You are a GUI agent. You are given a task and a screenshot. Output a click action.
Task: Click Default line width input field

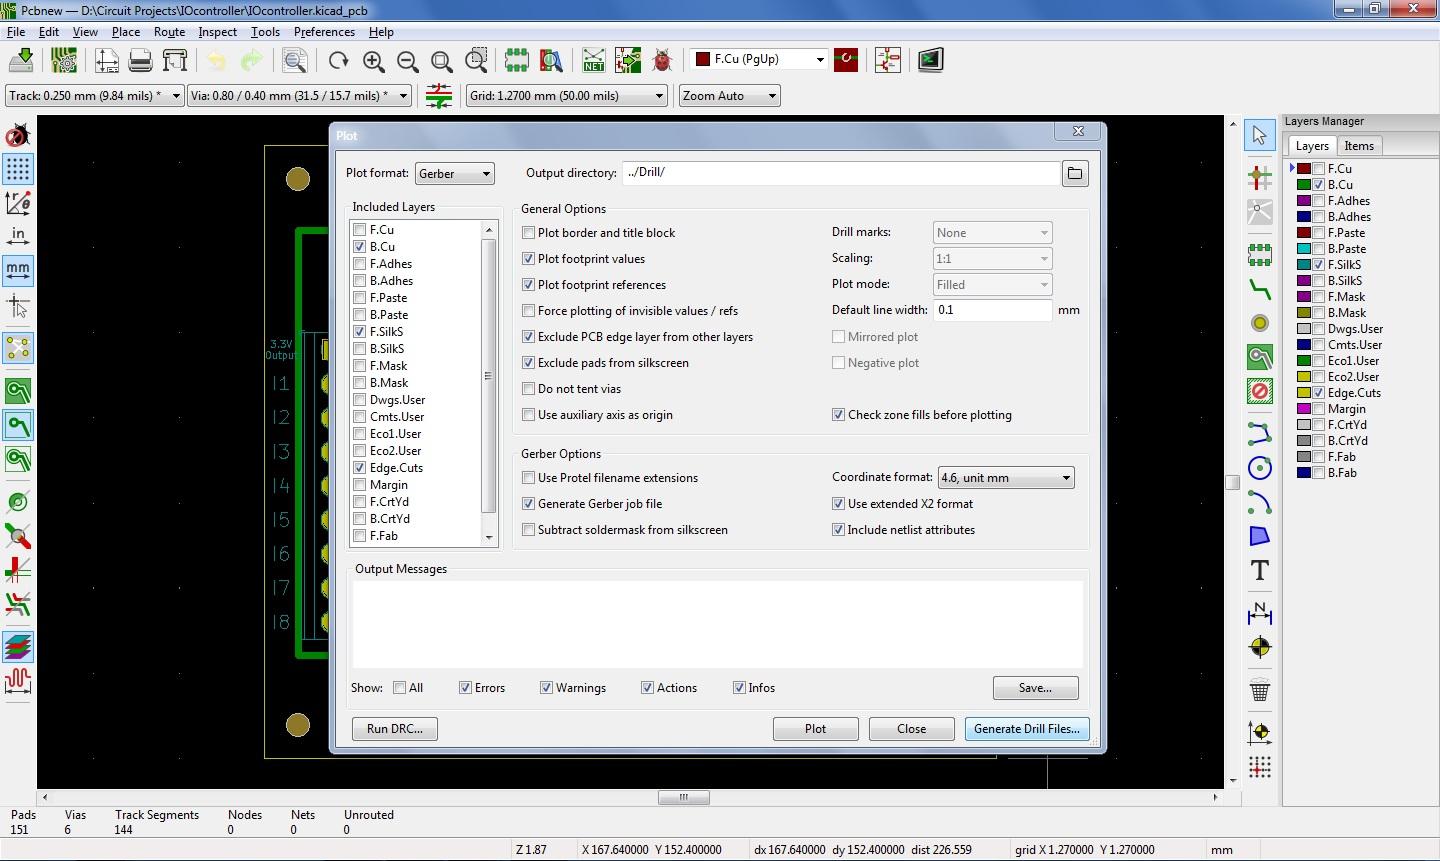pyautogui.click(x=993, y=310)
